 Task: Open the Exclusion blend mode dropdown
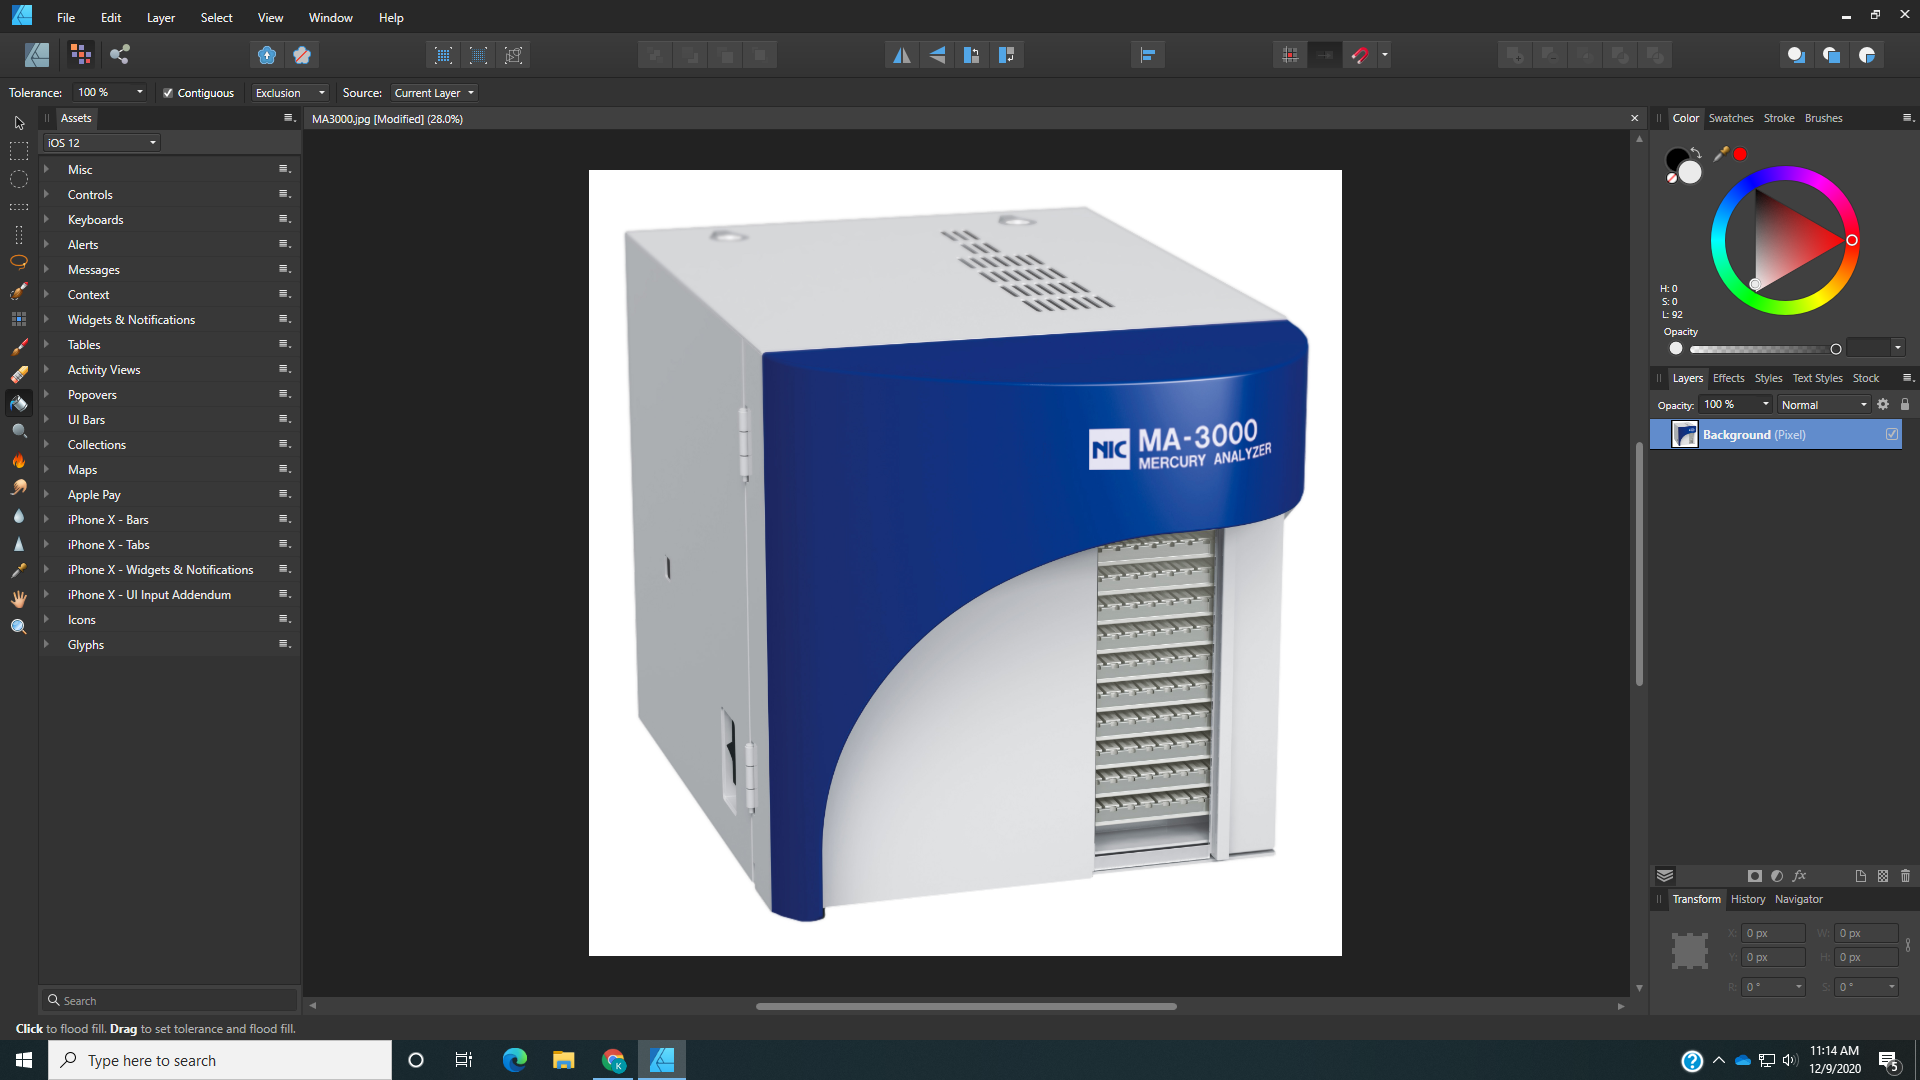(290, 93)
